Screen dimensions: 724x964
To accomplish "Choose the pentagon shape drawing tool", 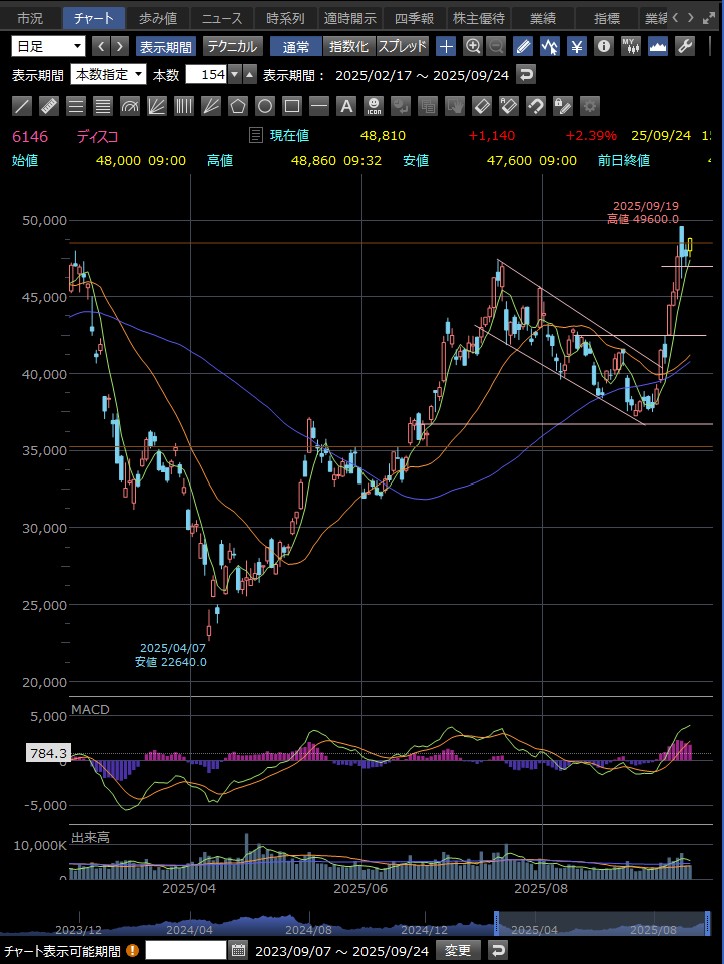I will [x=237, y=106].
